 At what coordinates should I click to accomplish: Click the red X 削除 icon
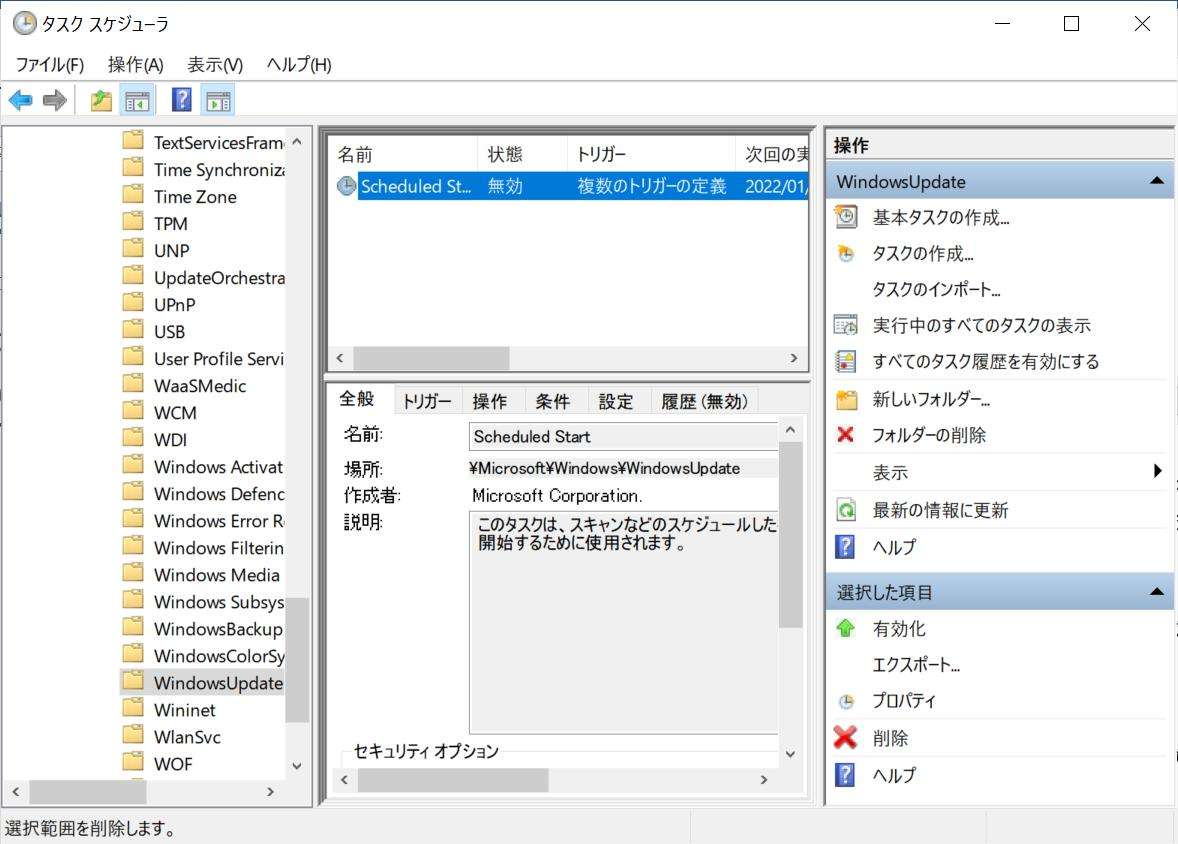[845, 737]
